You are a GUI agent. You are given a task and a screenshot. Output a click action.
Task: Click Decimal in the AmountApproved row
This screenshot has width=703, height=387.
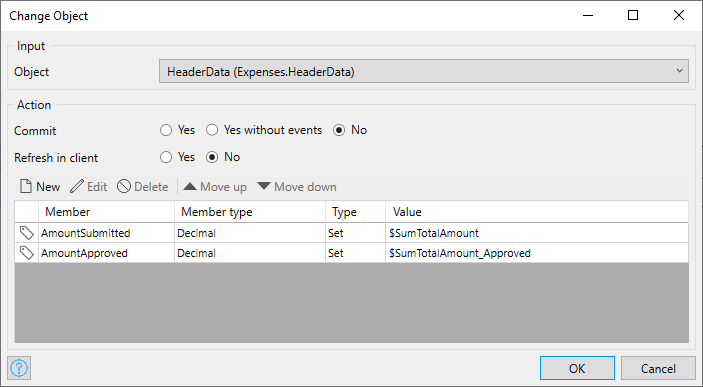250,253
